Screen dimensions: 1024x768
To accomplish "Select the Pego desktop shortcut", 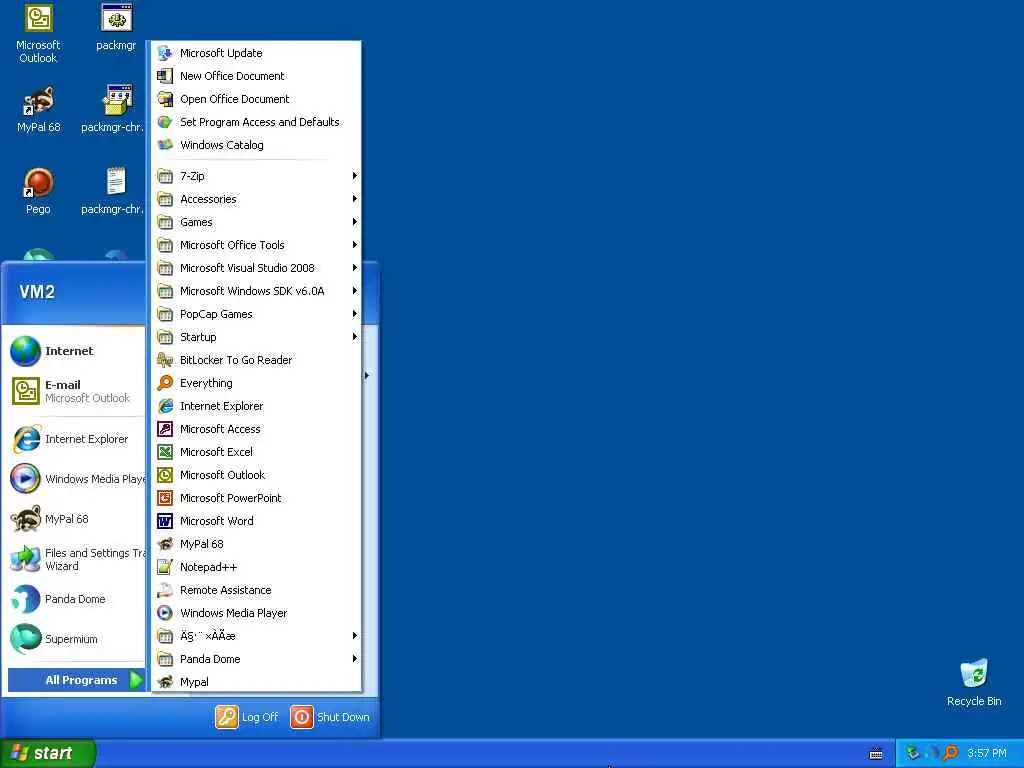I will (38, 191).
